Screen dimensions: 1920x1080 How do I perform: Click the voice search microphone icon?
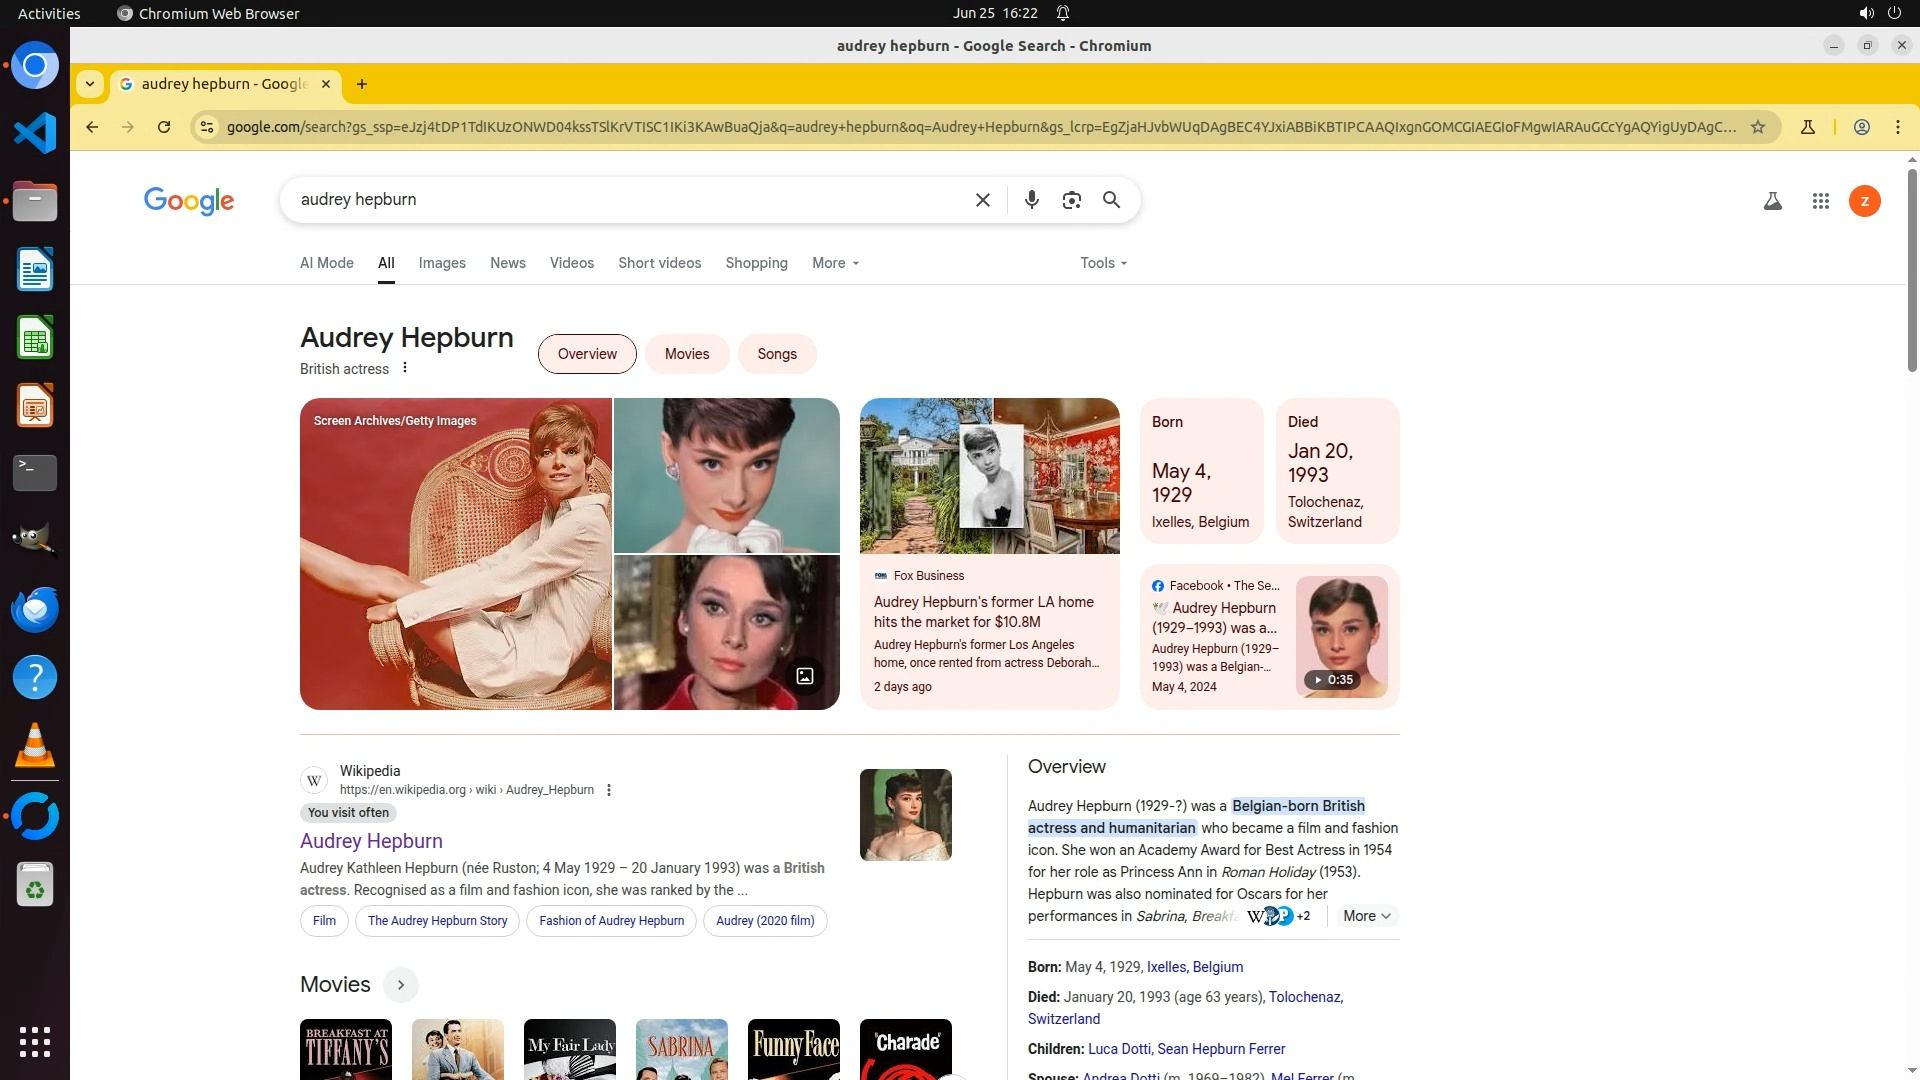click(x=1031, y=200)
